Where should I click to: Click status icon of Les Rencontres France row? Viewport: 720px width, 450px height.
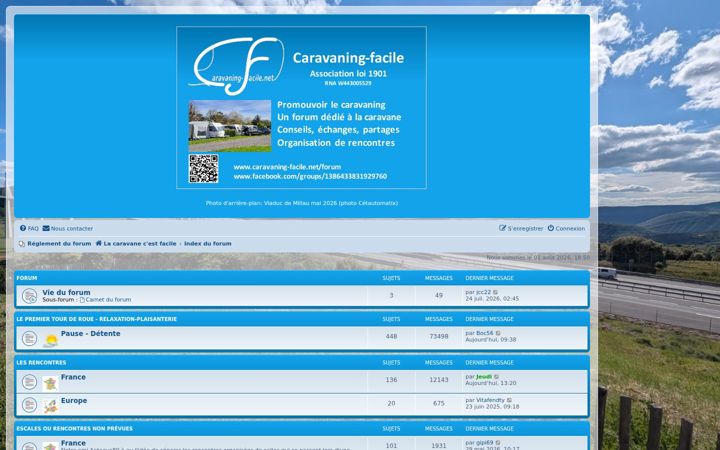click(x=29, y=382)
